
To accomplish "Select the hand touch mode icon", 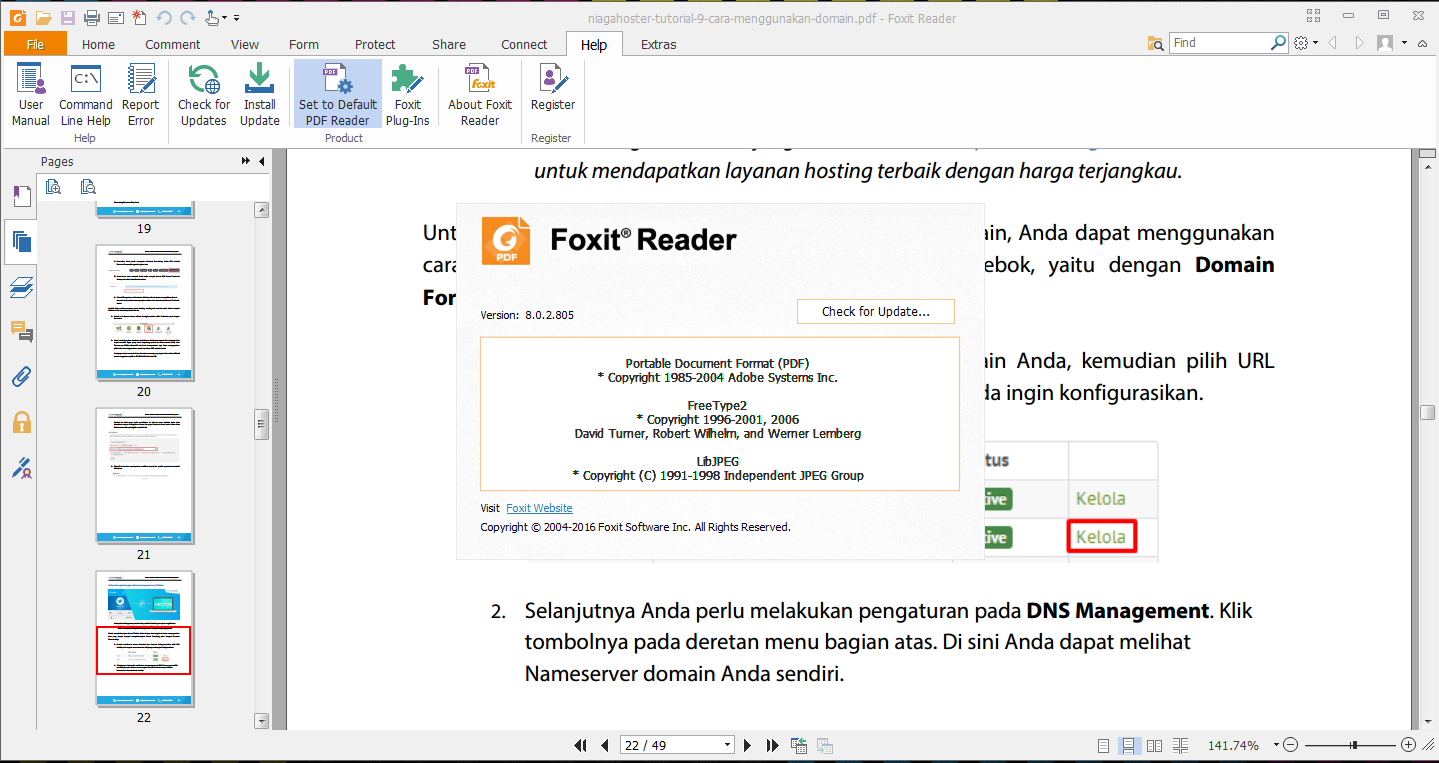I will [212, 17].
